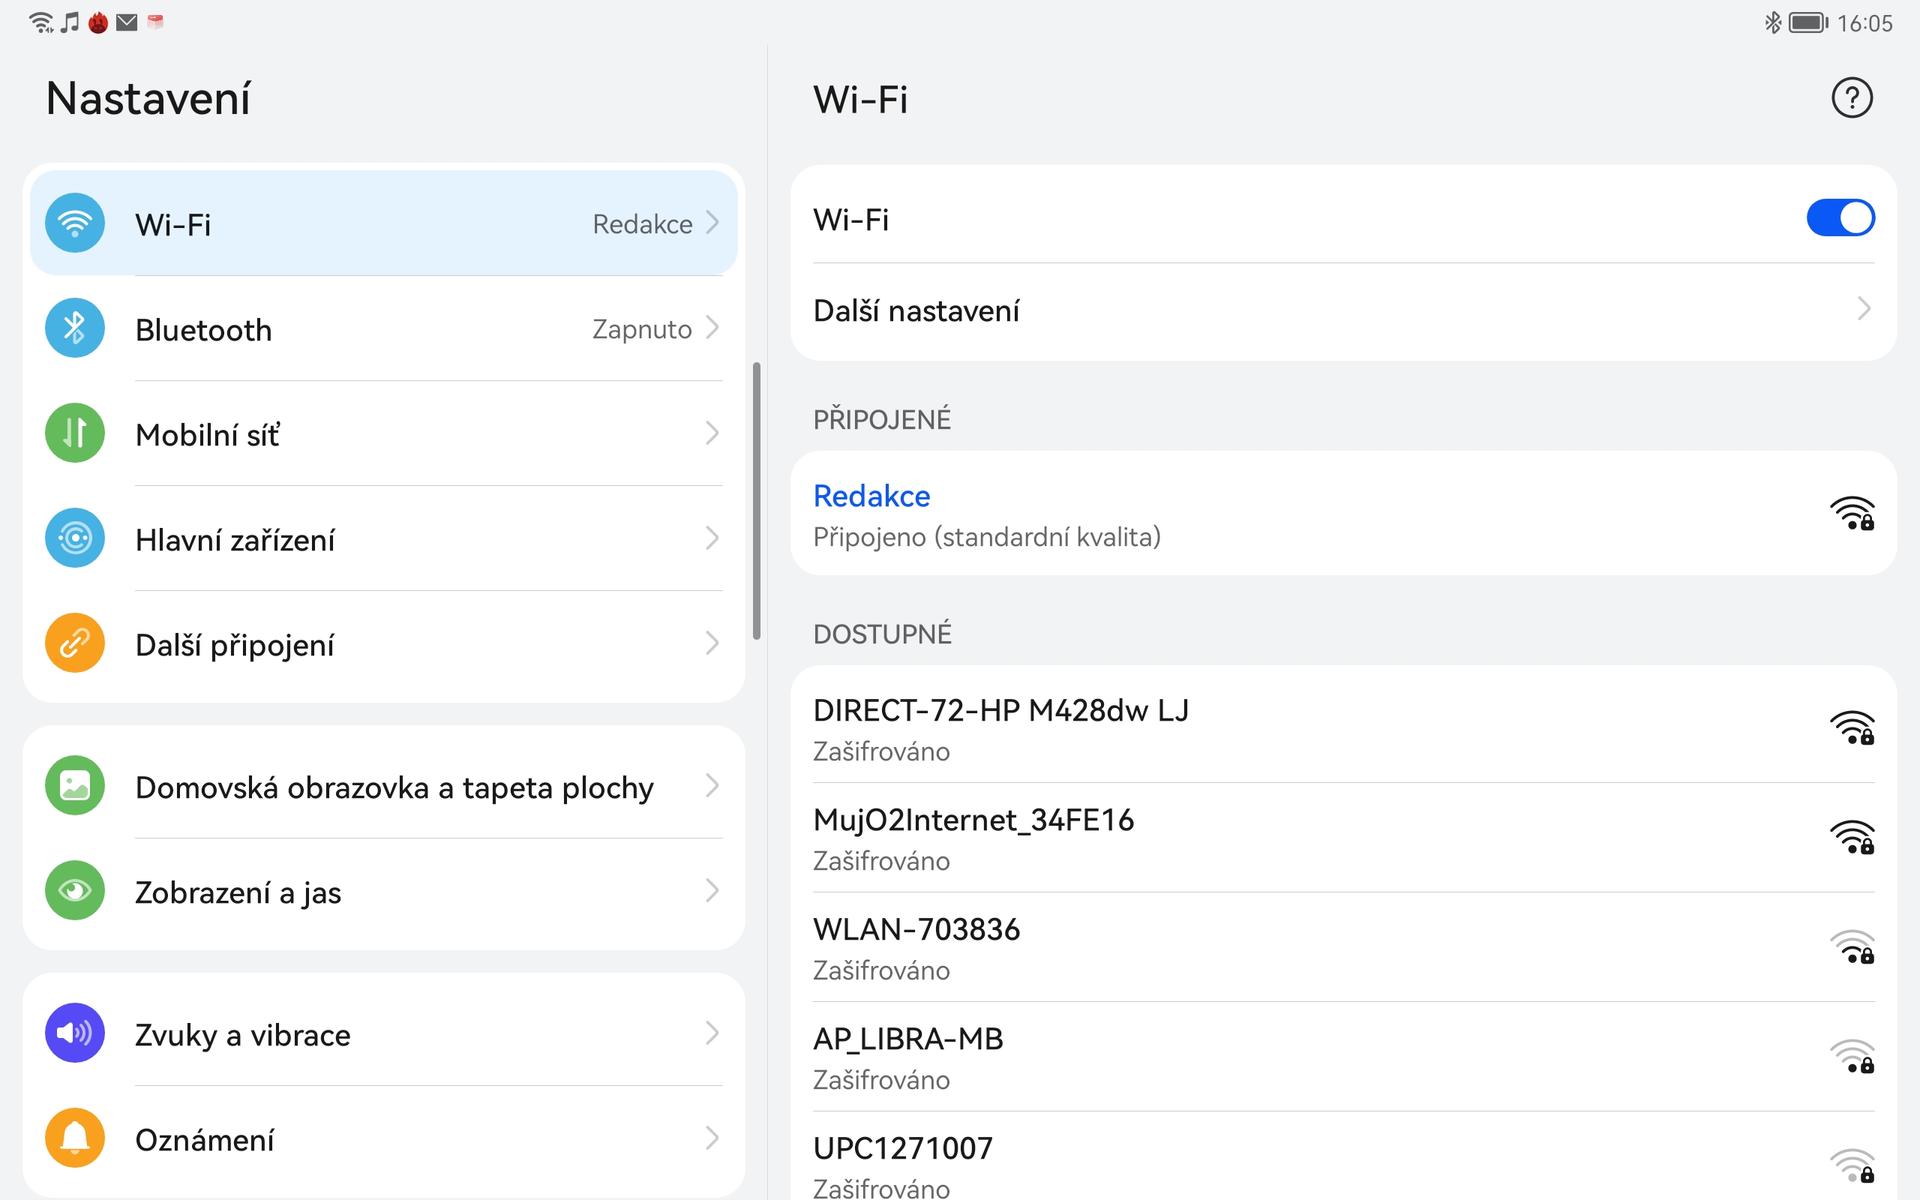This screenshot has height=1200, width=1920.
Task: Click the Hlavní zařízení icon
Action: tap(75, 538)
